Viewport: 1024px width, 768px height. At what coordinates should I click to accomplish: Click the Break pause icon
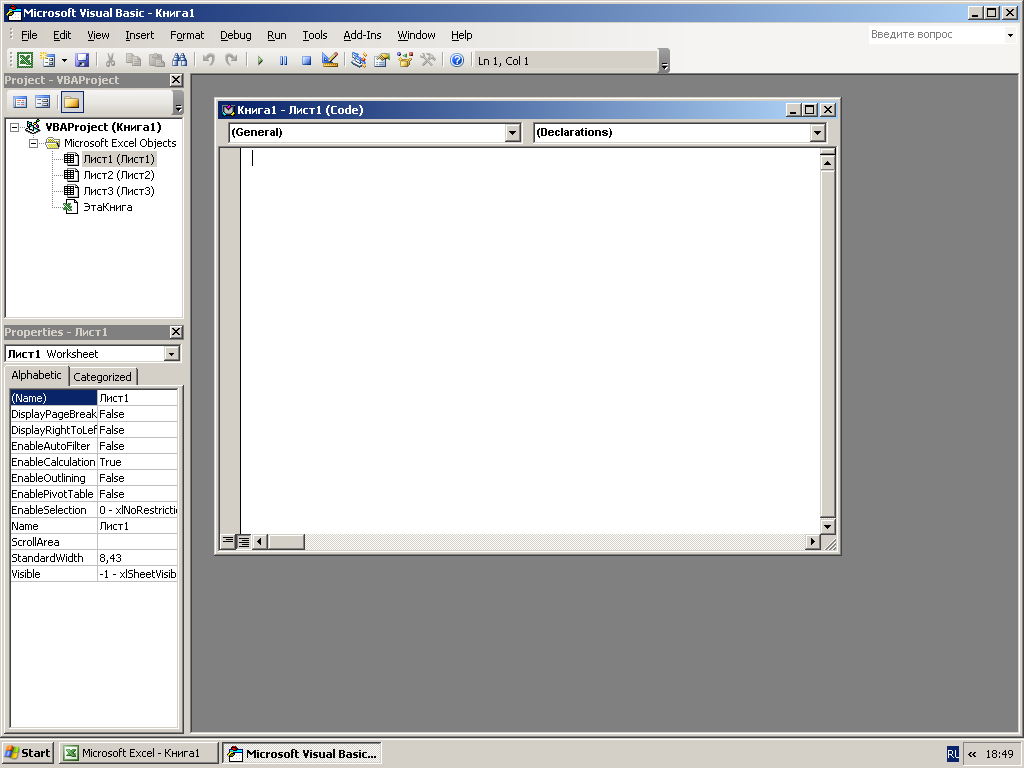click(283, 60)
